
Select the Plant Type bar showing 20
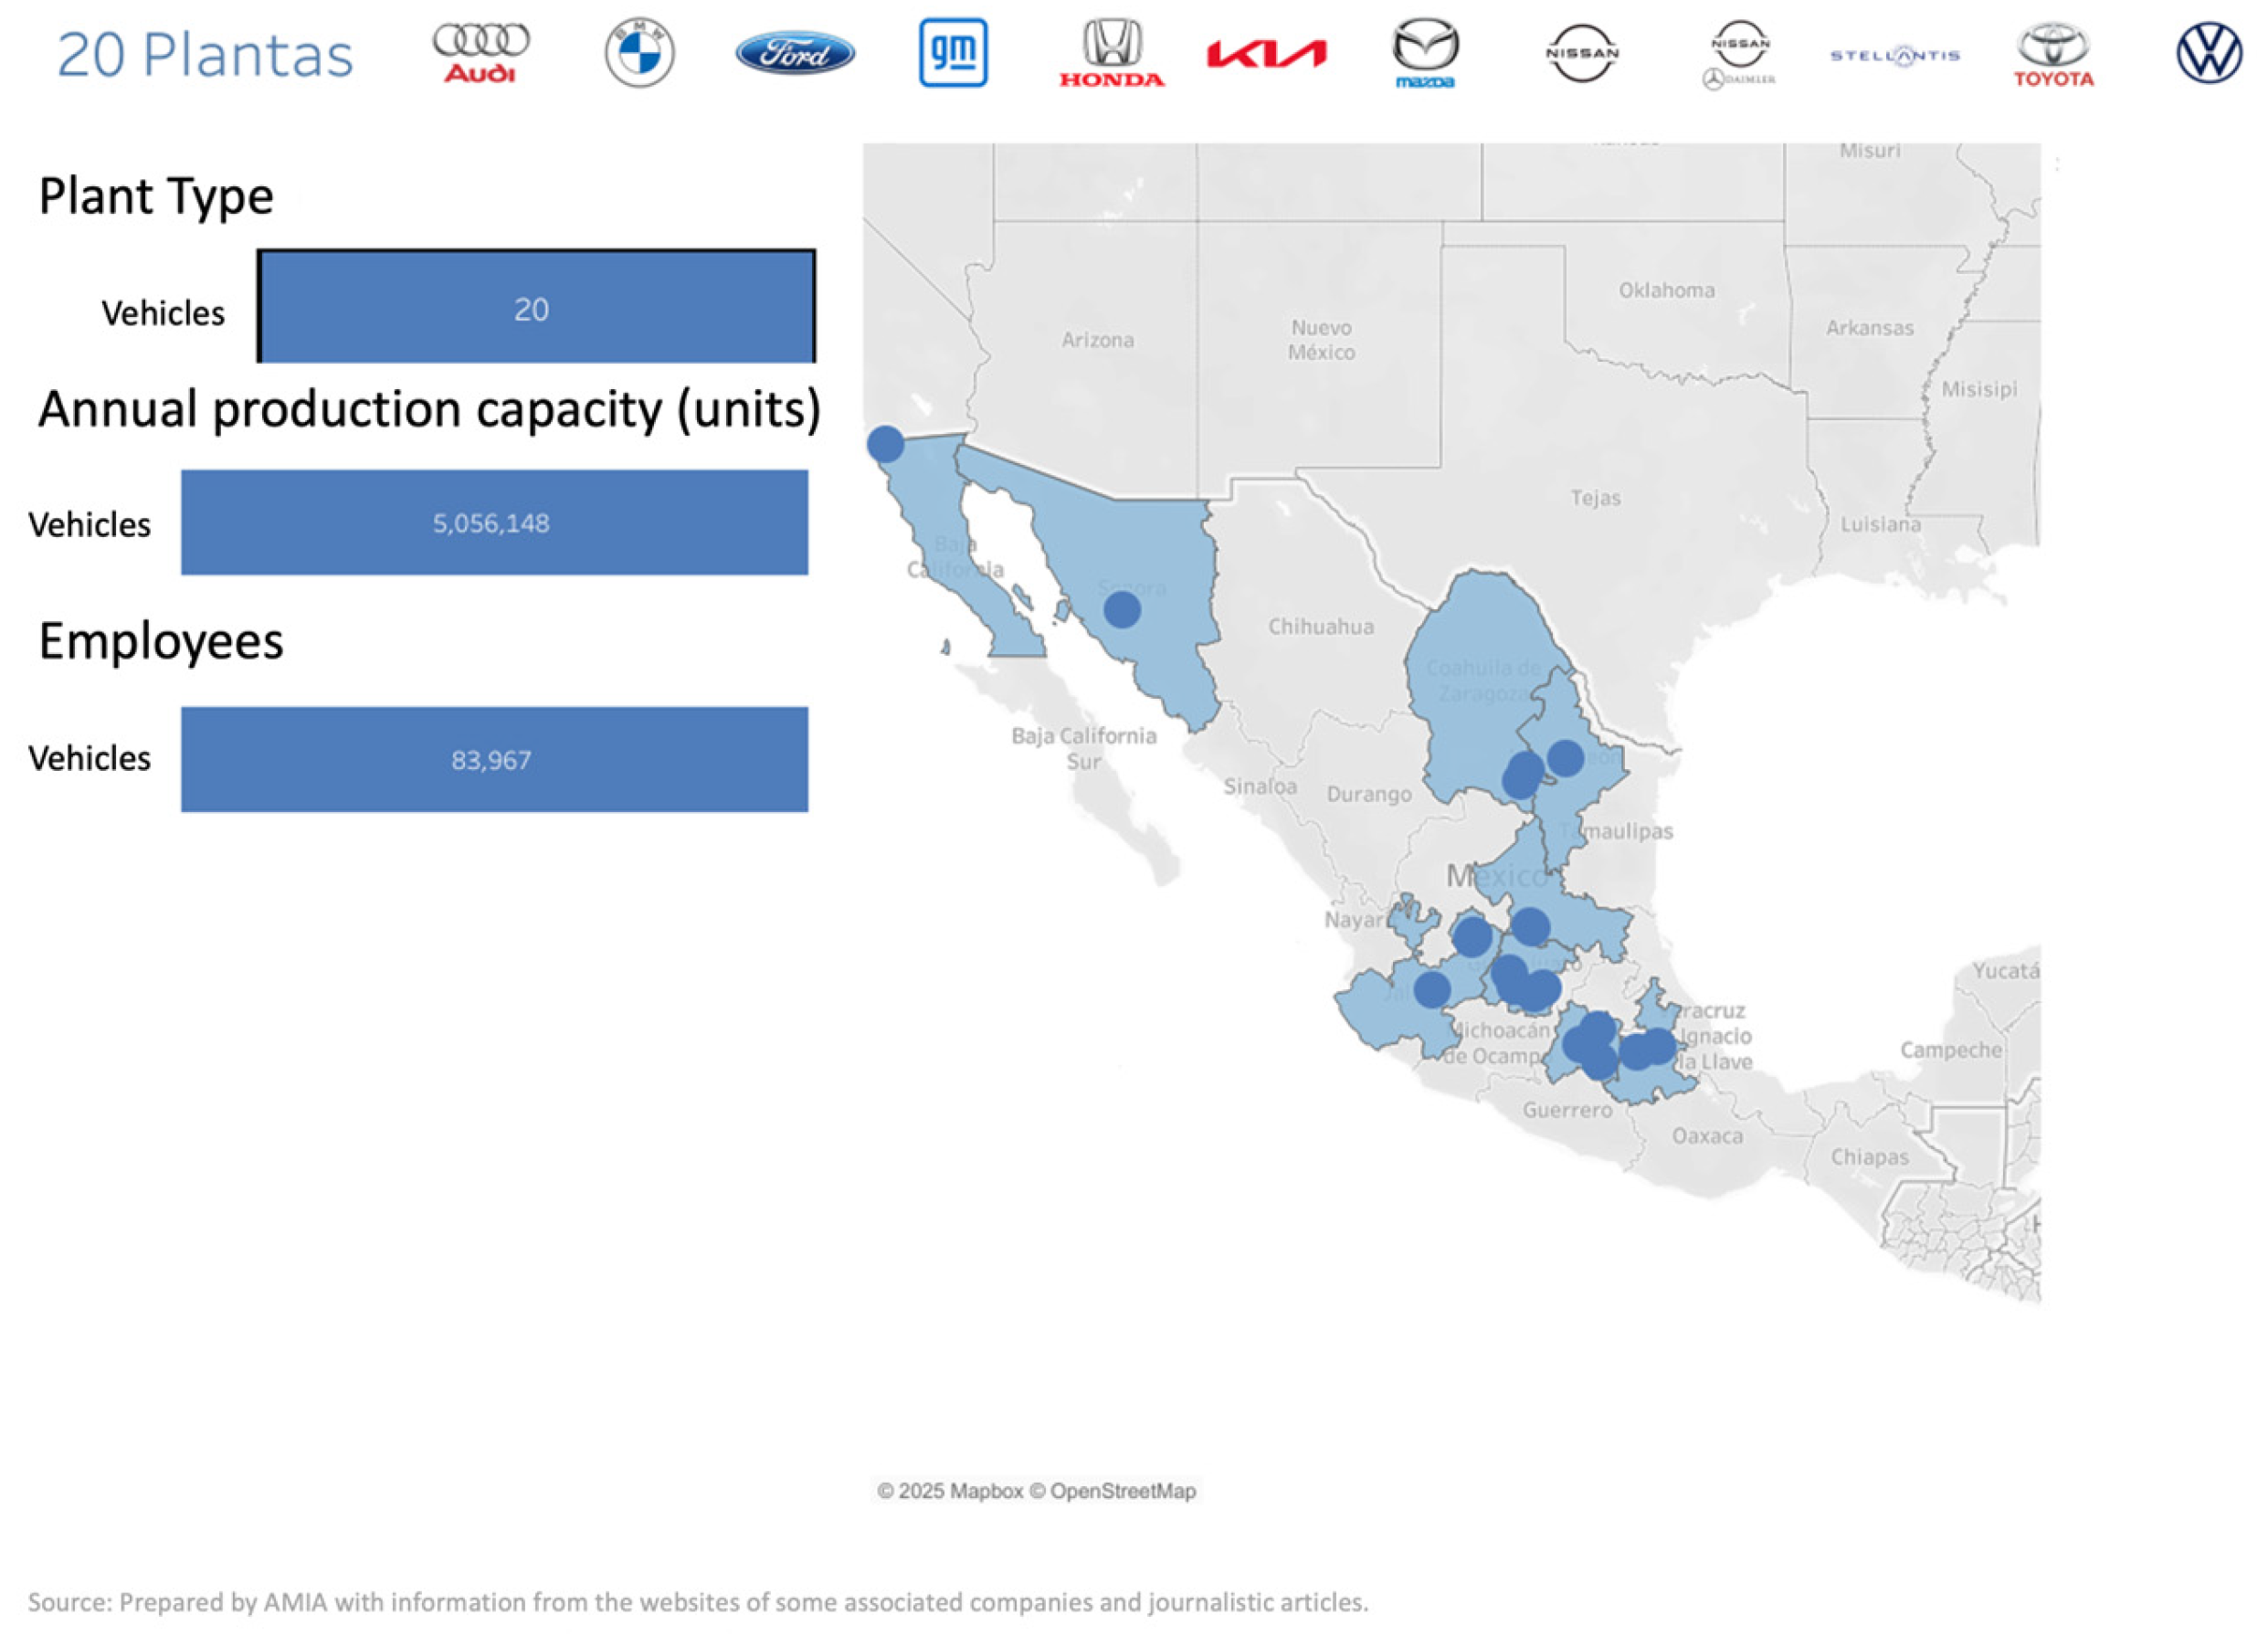coord(536,307)
